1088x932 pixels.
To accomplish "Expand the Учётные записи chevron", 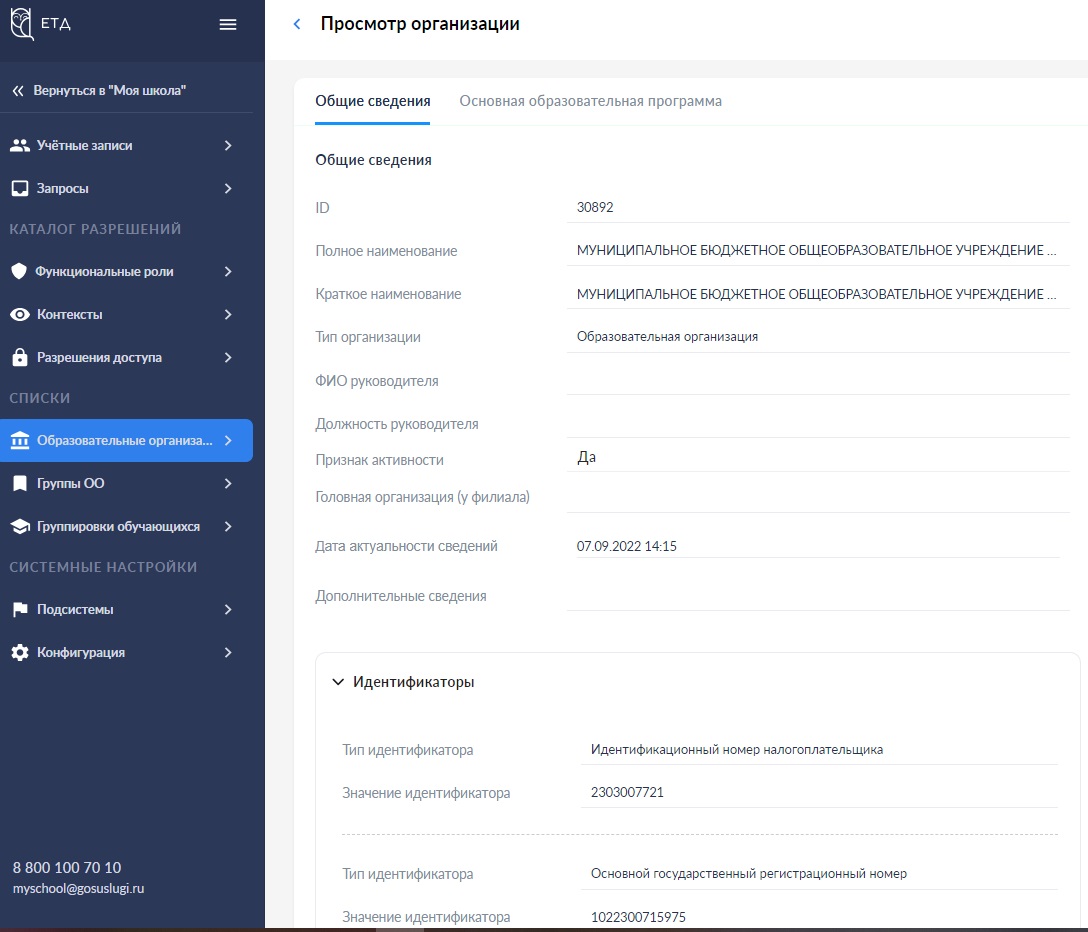I will pos(228,145).
